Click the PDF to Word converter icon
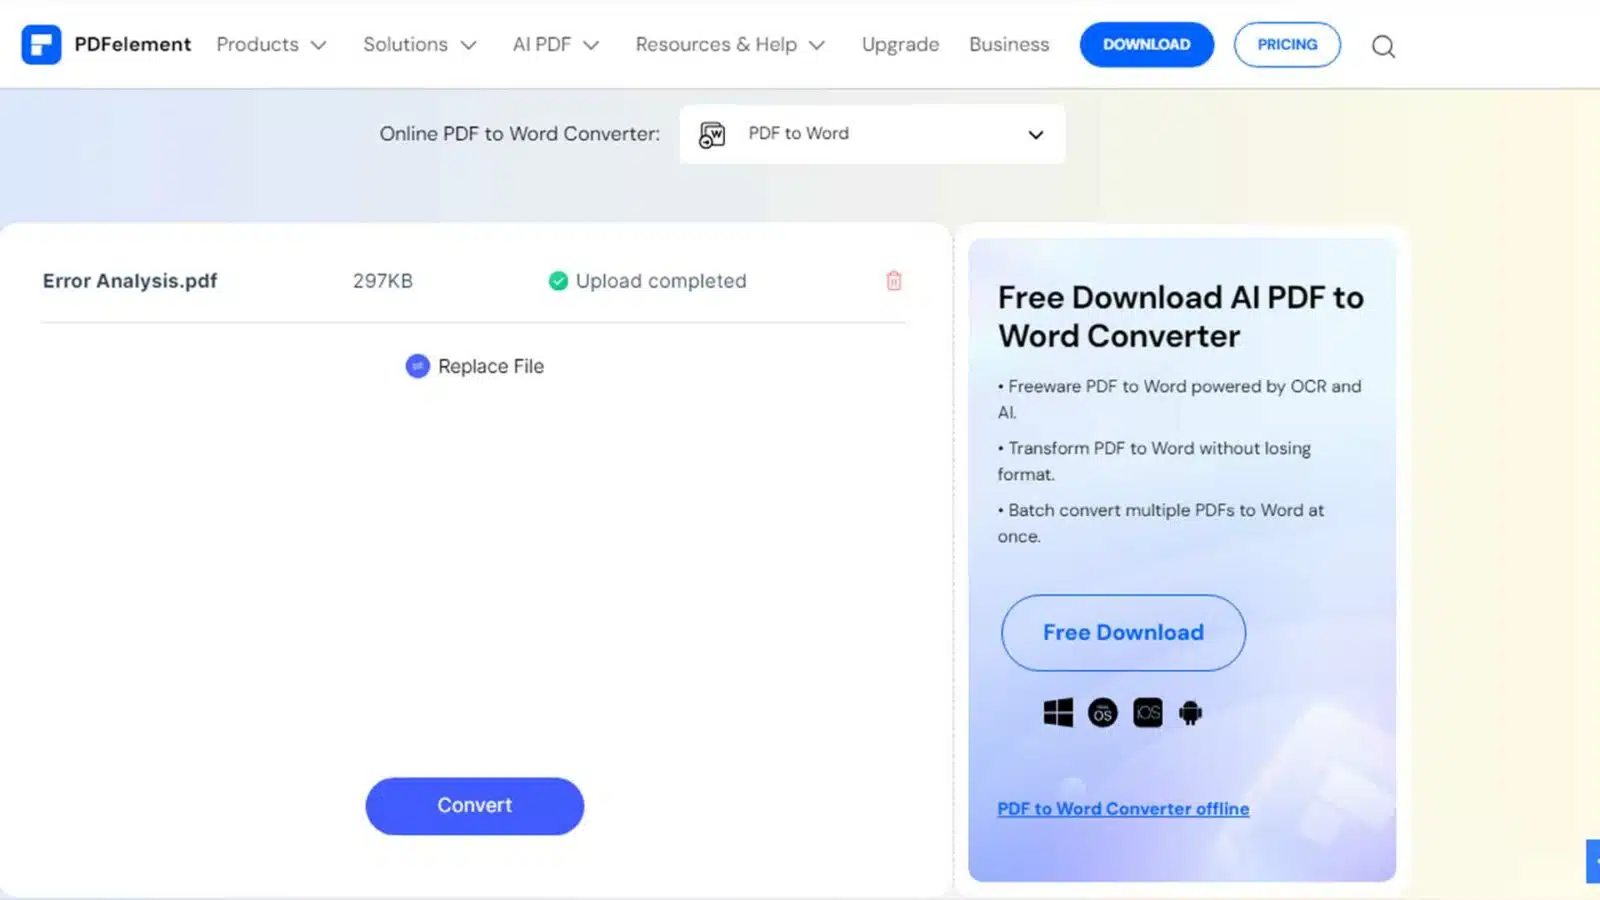This screenshot has height=900, width=1600. [x=712, y=134]
